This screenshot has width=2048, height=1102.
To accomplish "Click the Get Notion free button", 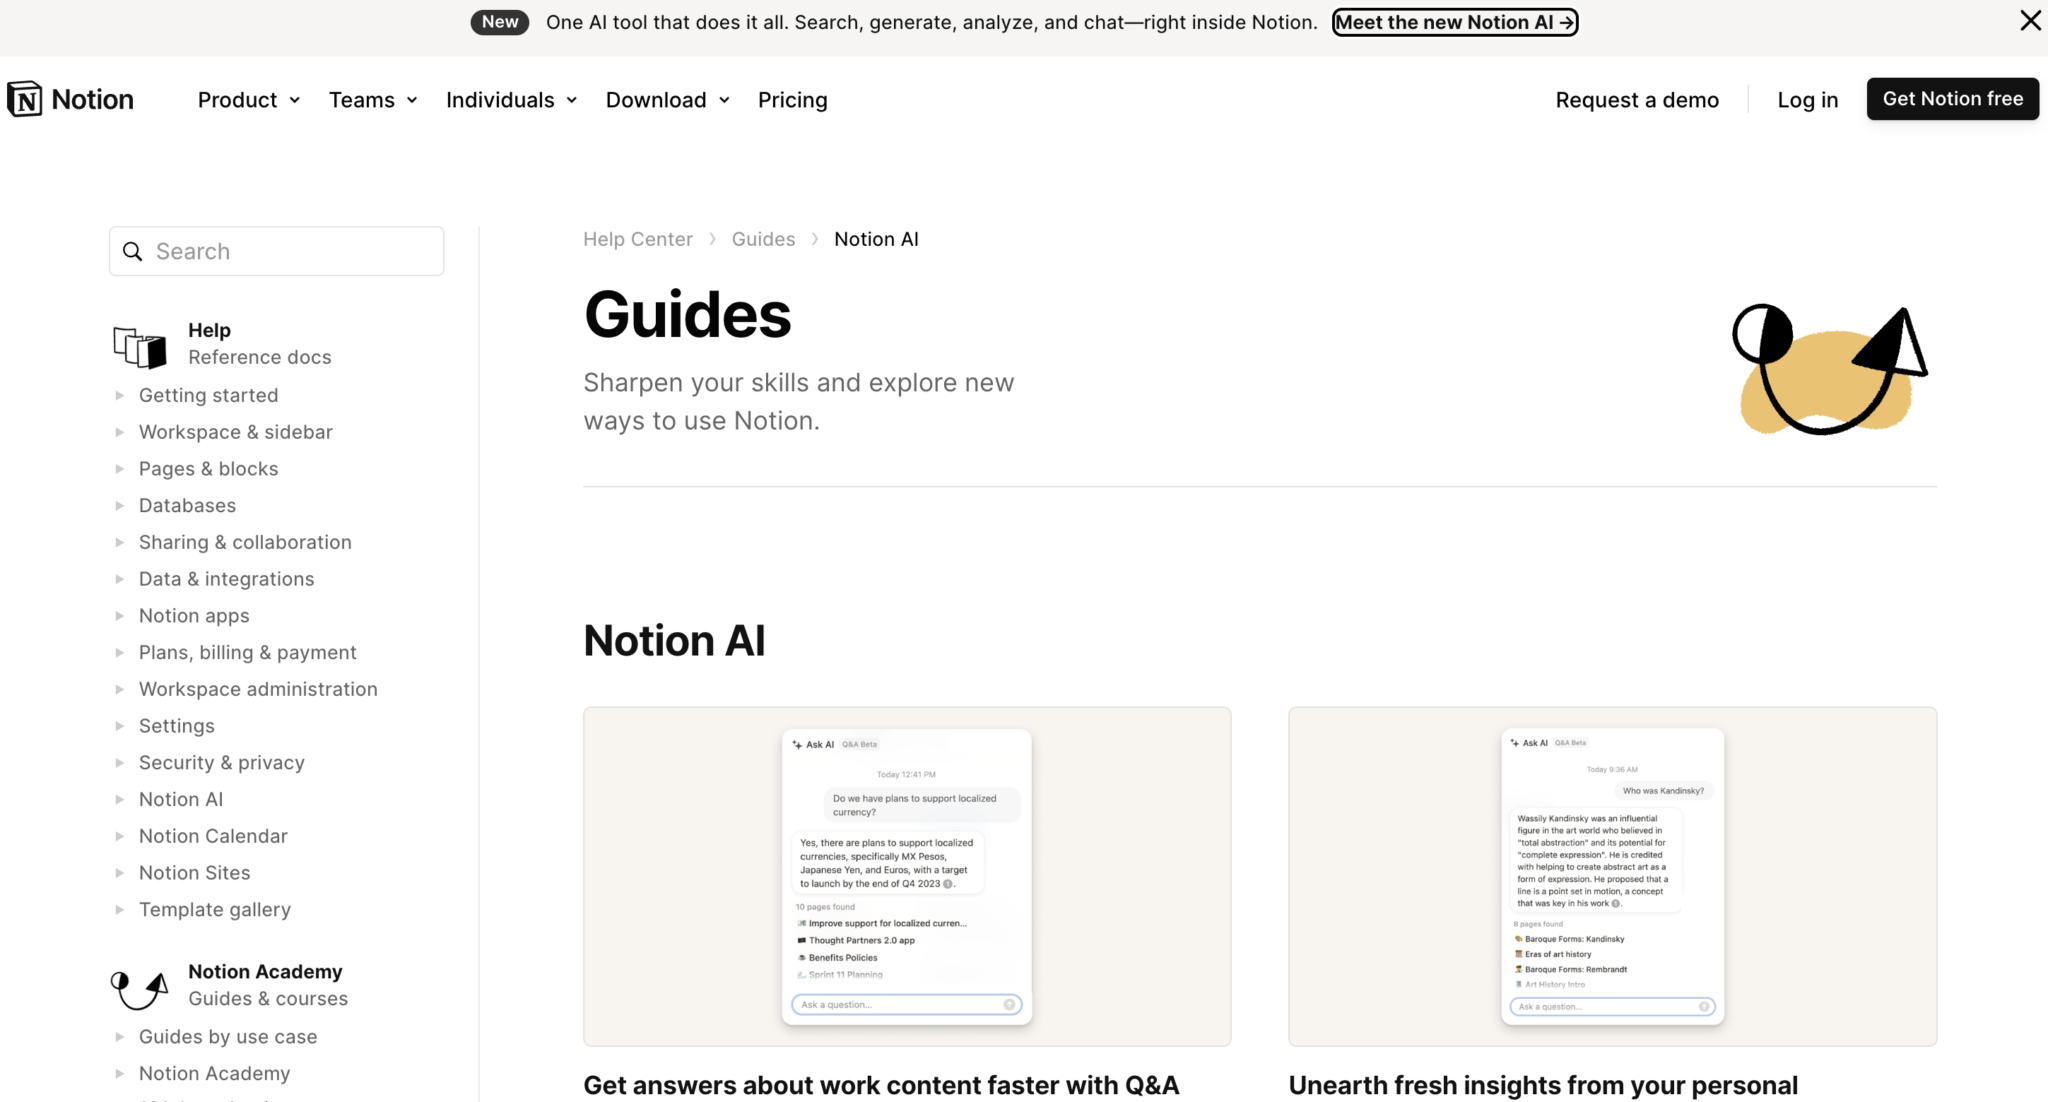I will [x=1952, y=99].
